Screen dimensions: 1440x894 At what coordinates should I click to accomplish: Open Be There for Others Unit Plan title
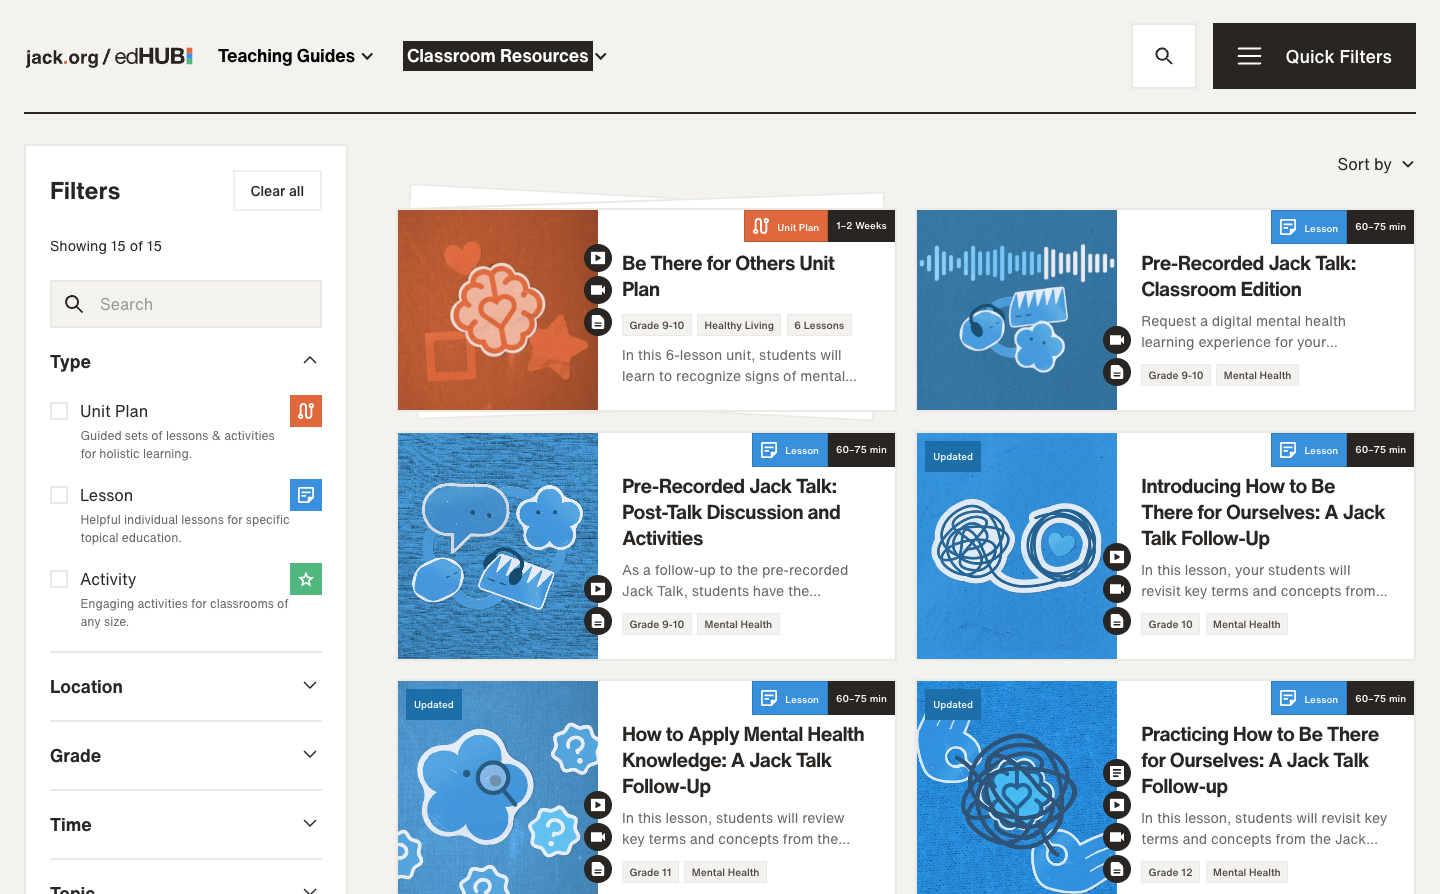point(728,276)
